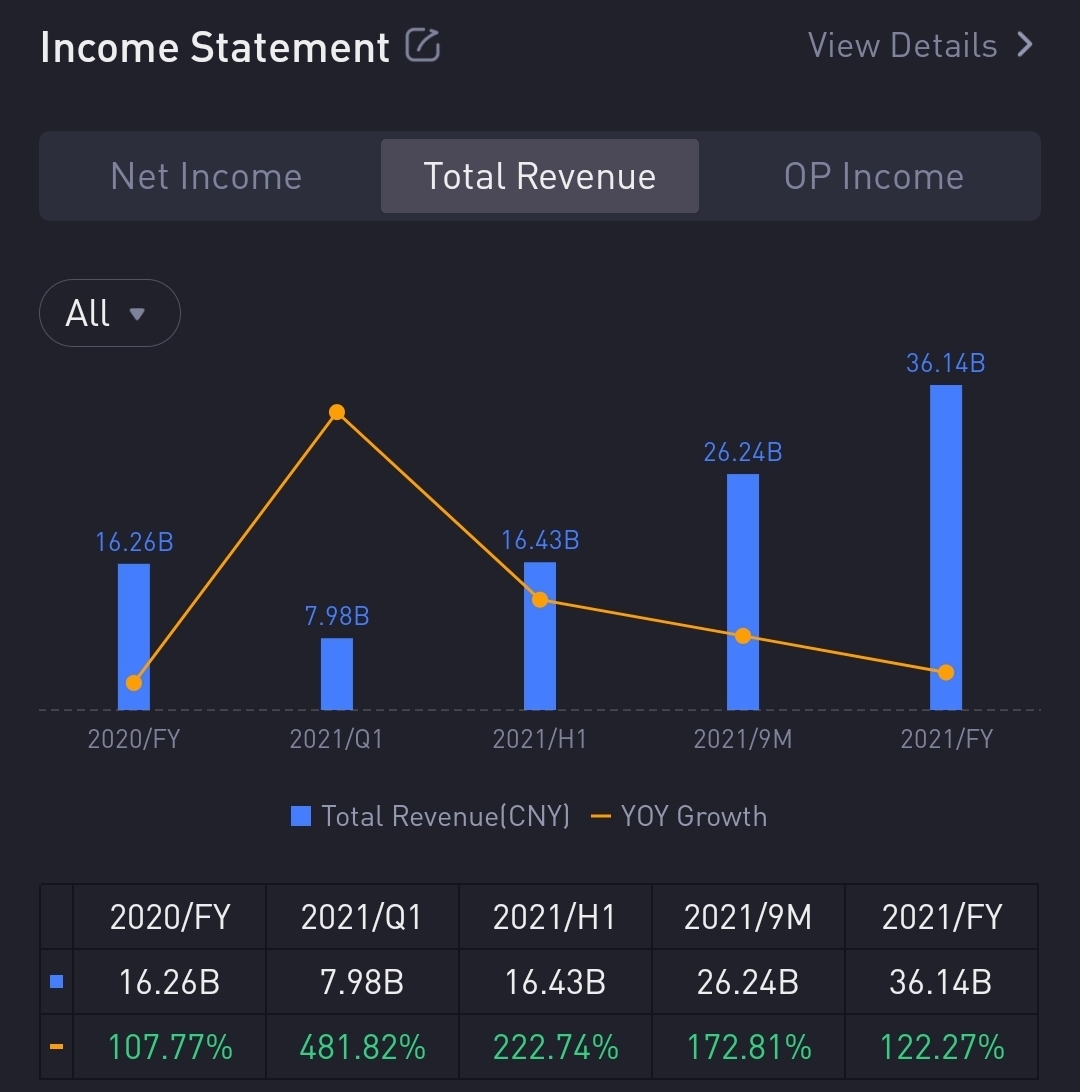Click the 481.82% growth cell
This screenshot has height=1092, width=1080.
362,1047
